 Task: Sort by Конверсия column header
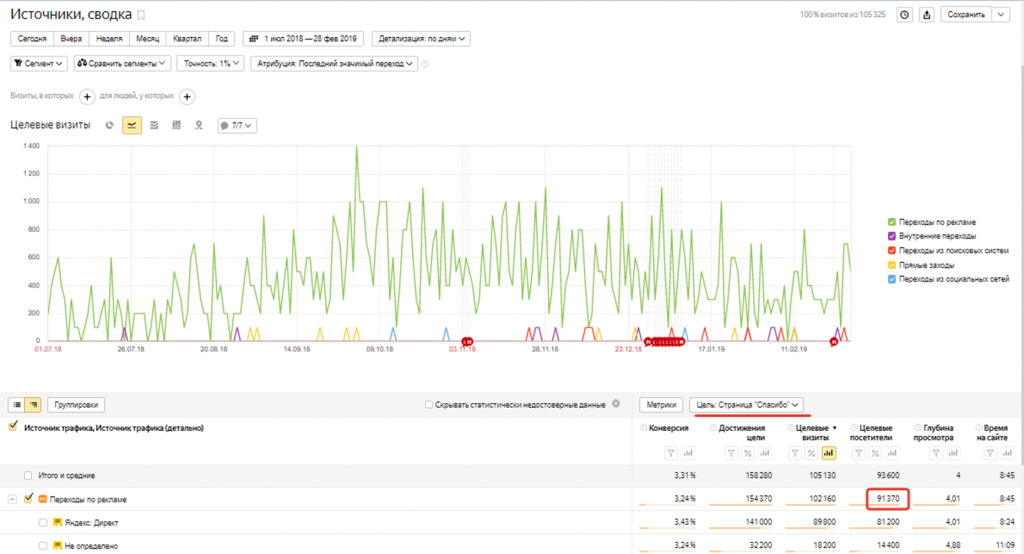pyautogui.click(x=669, y=428)
